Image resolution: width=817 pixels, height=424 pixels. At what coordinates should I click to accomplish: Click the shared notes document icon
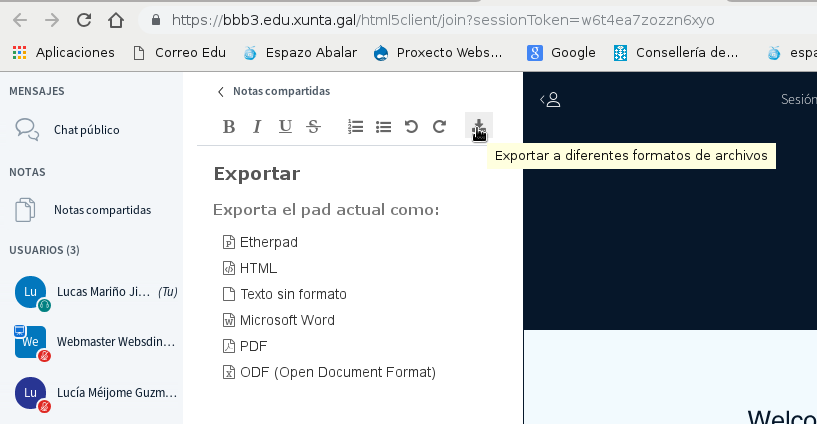(25, 210)
